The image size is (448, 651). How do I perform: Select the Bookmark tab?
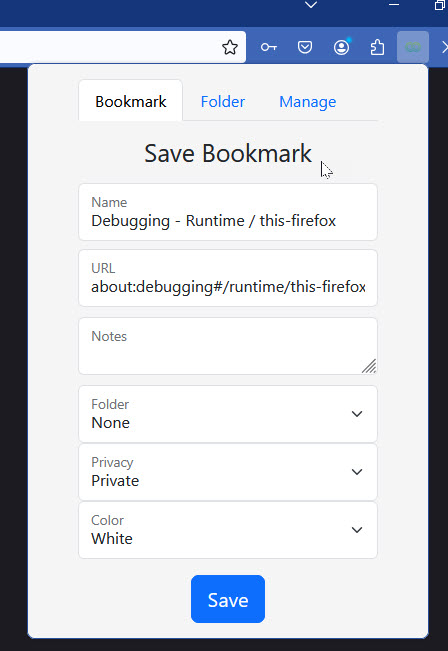coord(131,101)
